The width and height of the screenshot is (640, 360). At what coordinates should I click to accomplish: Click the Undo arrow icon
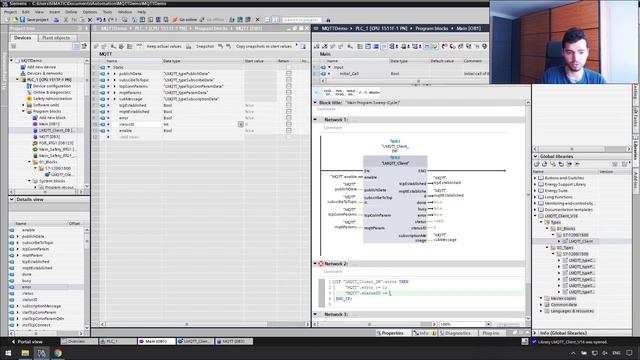click(99, 20)
